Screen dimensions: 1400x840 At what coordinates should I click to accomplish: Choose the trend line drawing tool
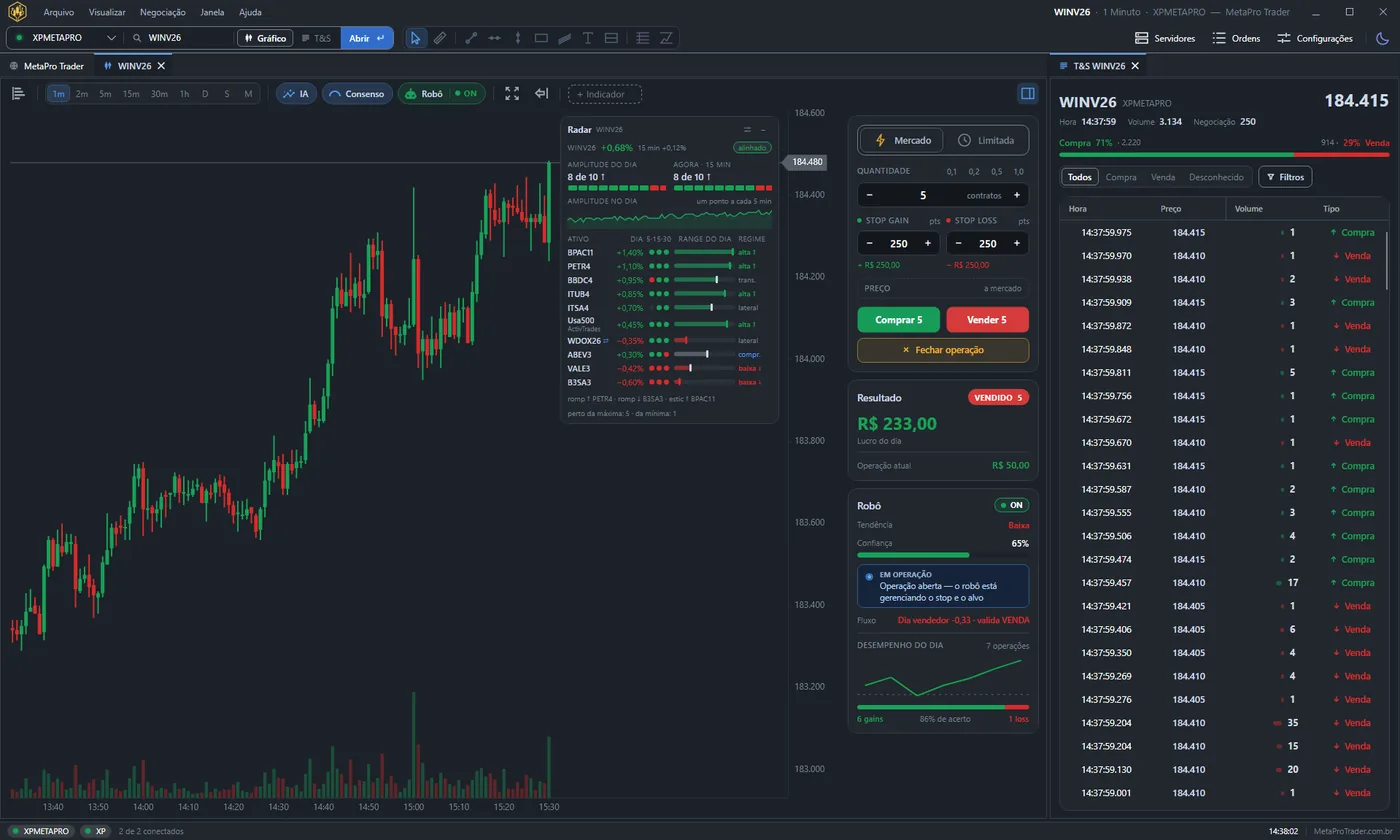click(471, 38)
